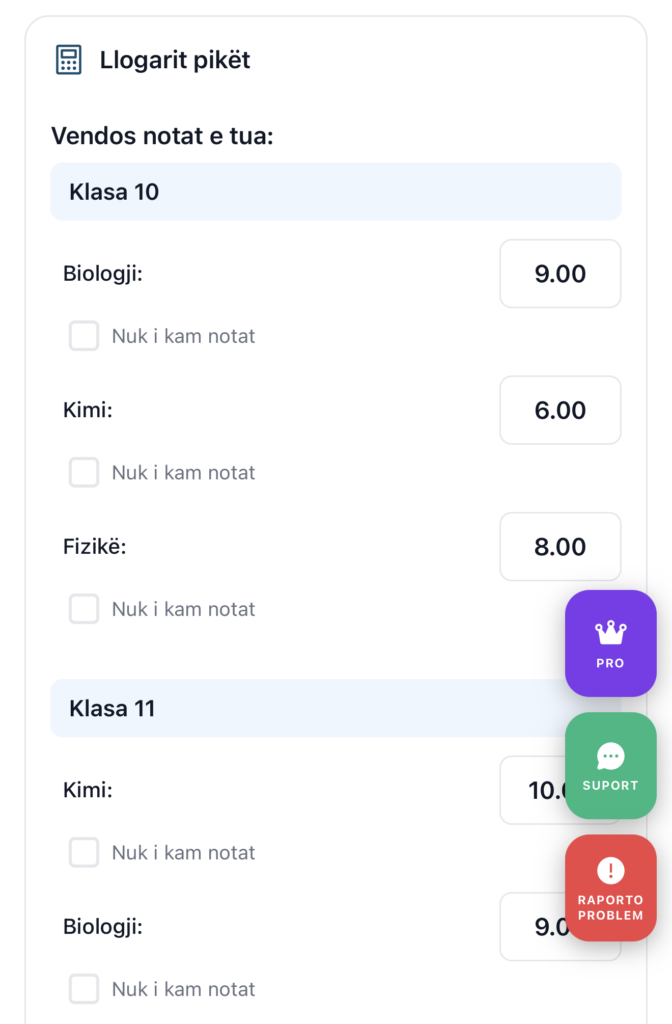672x1024 pixels.
Task: Enable 'Nuk i kam notat' under Klasa 11 Kimi
Action: (x=84, y=852)
